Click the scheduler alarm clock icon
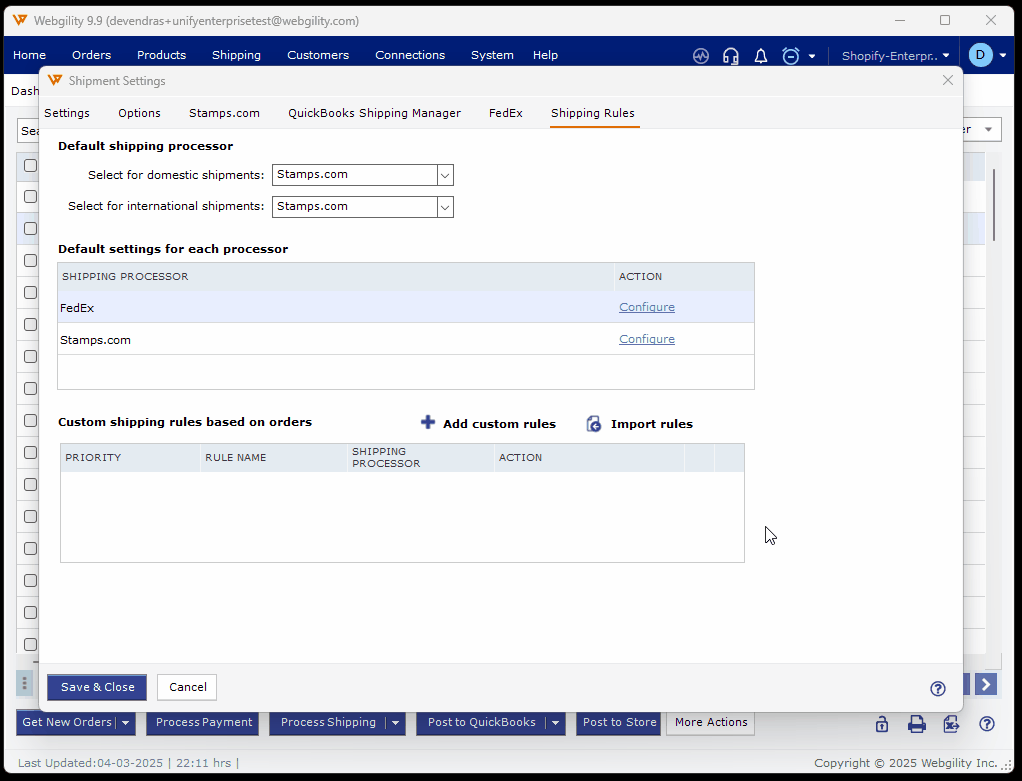1022x781 pixels. [x=791, y=56]
